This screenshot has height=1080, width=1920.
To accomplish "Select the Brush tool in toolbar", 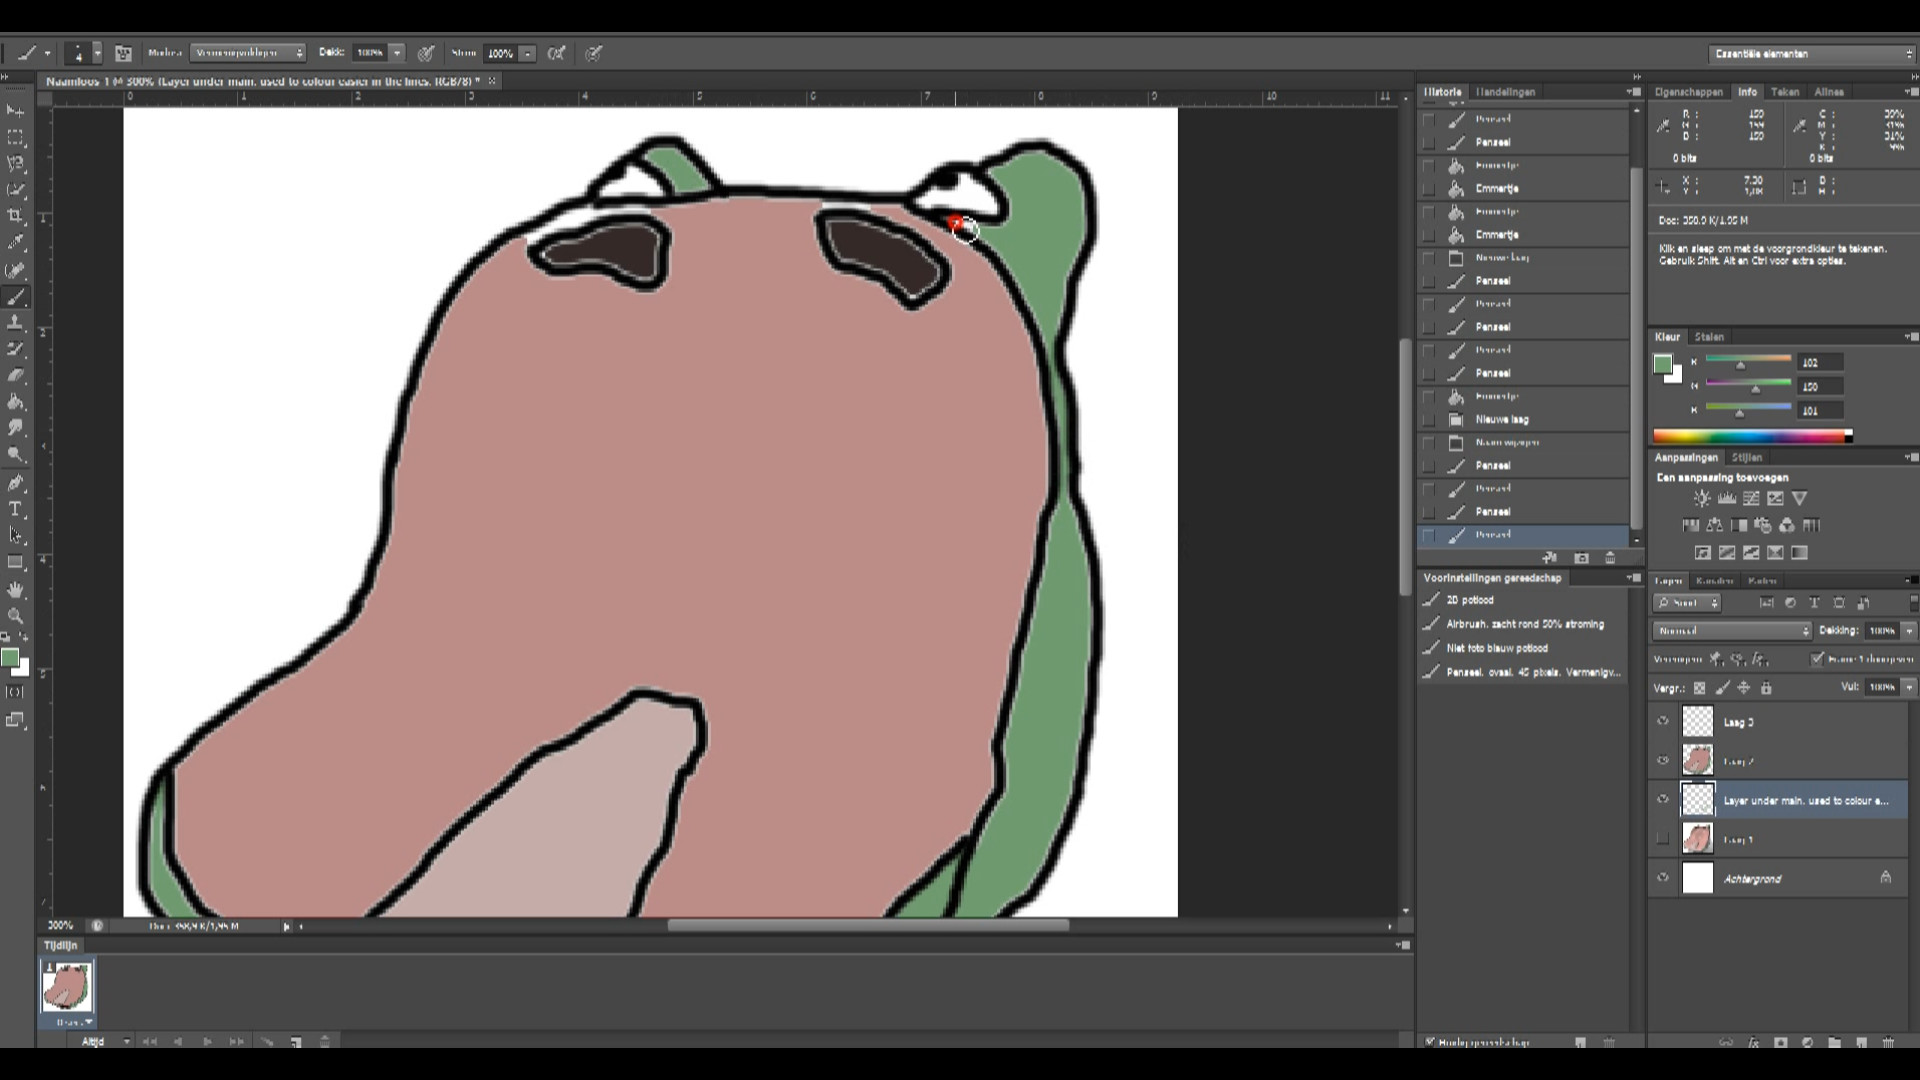I will click(15, 297).
